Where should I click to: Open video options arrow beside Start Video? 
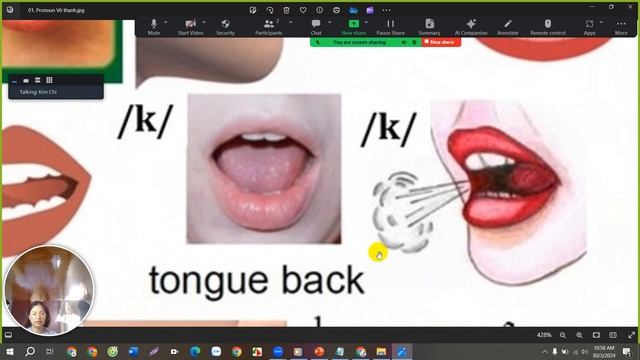click(204, 22)
